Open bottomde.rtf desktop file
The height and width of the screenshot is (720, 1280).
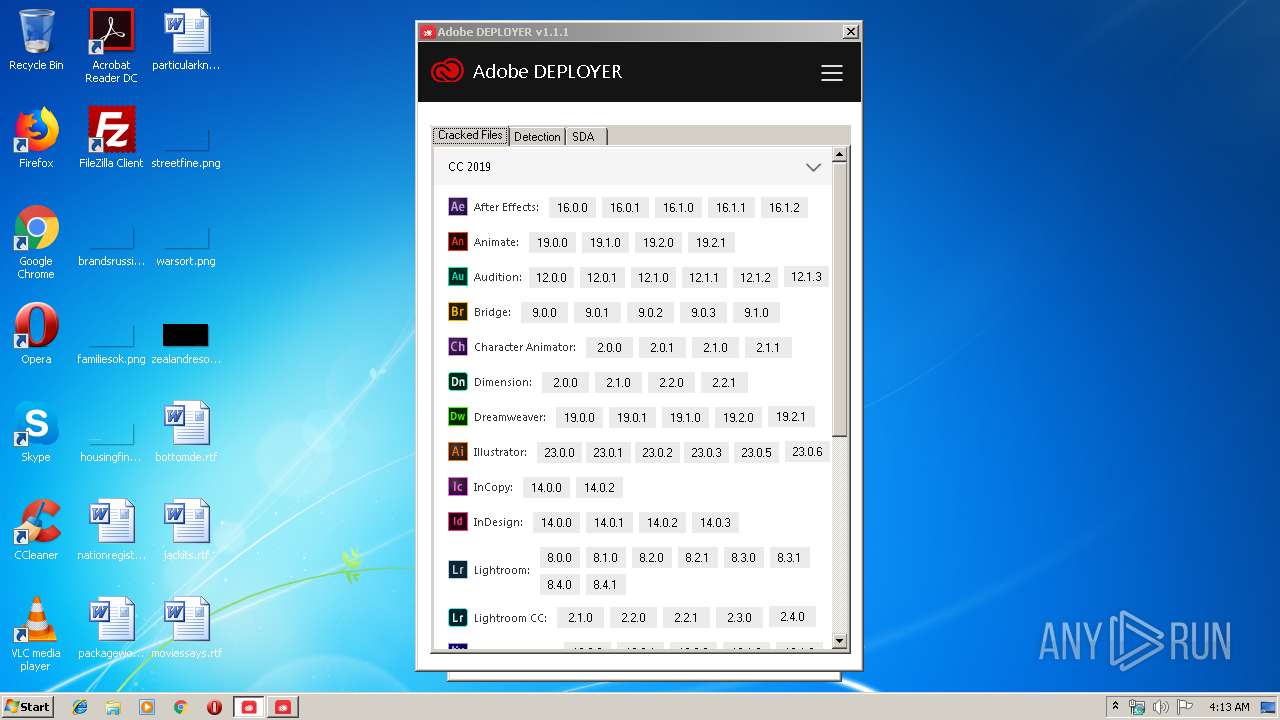pyautogui.click(x=186, y=431)
